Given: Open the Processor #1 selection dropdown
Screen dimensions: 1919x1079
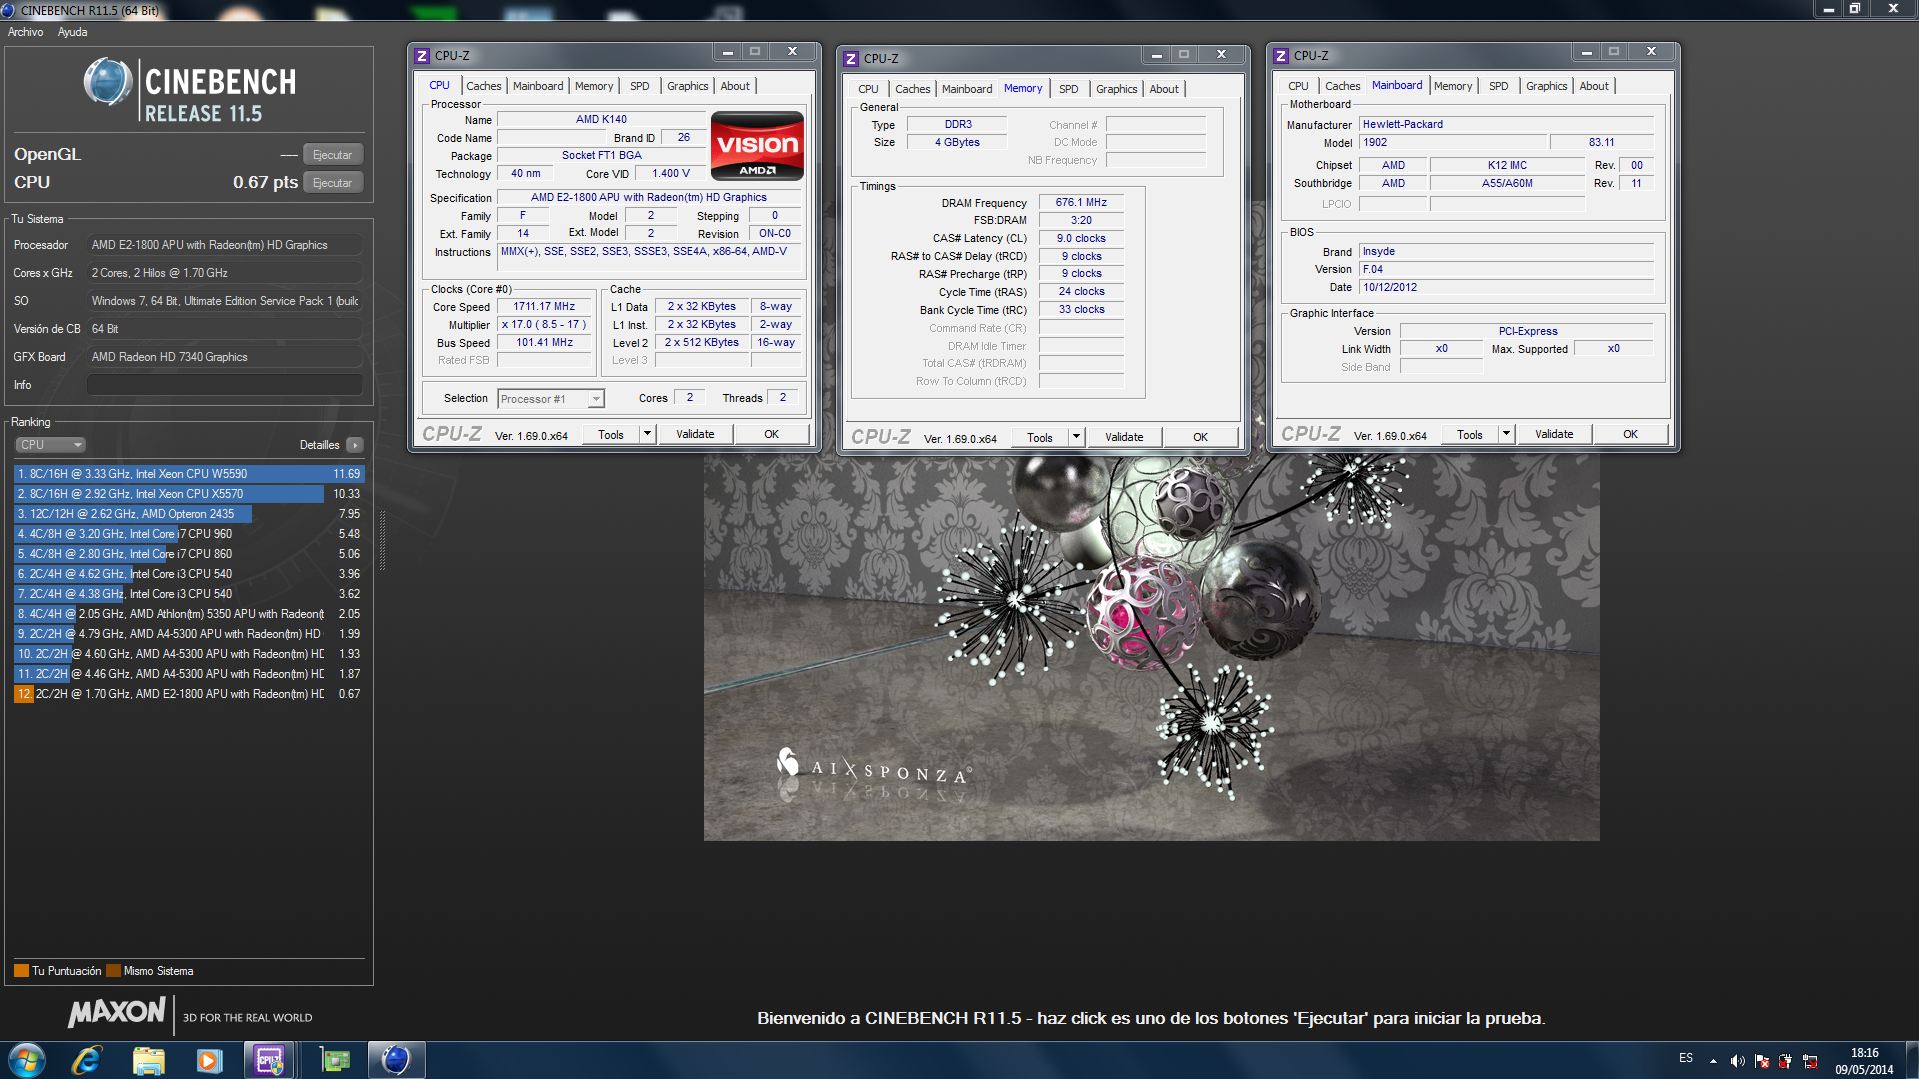Looking at the screenshot, I should [x=550, y=399].
